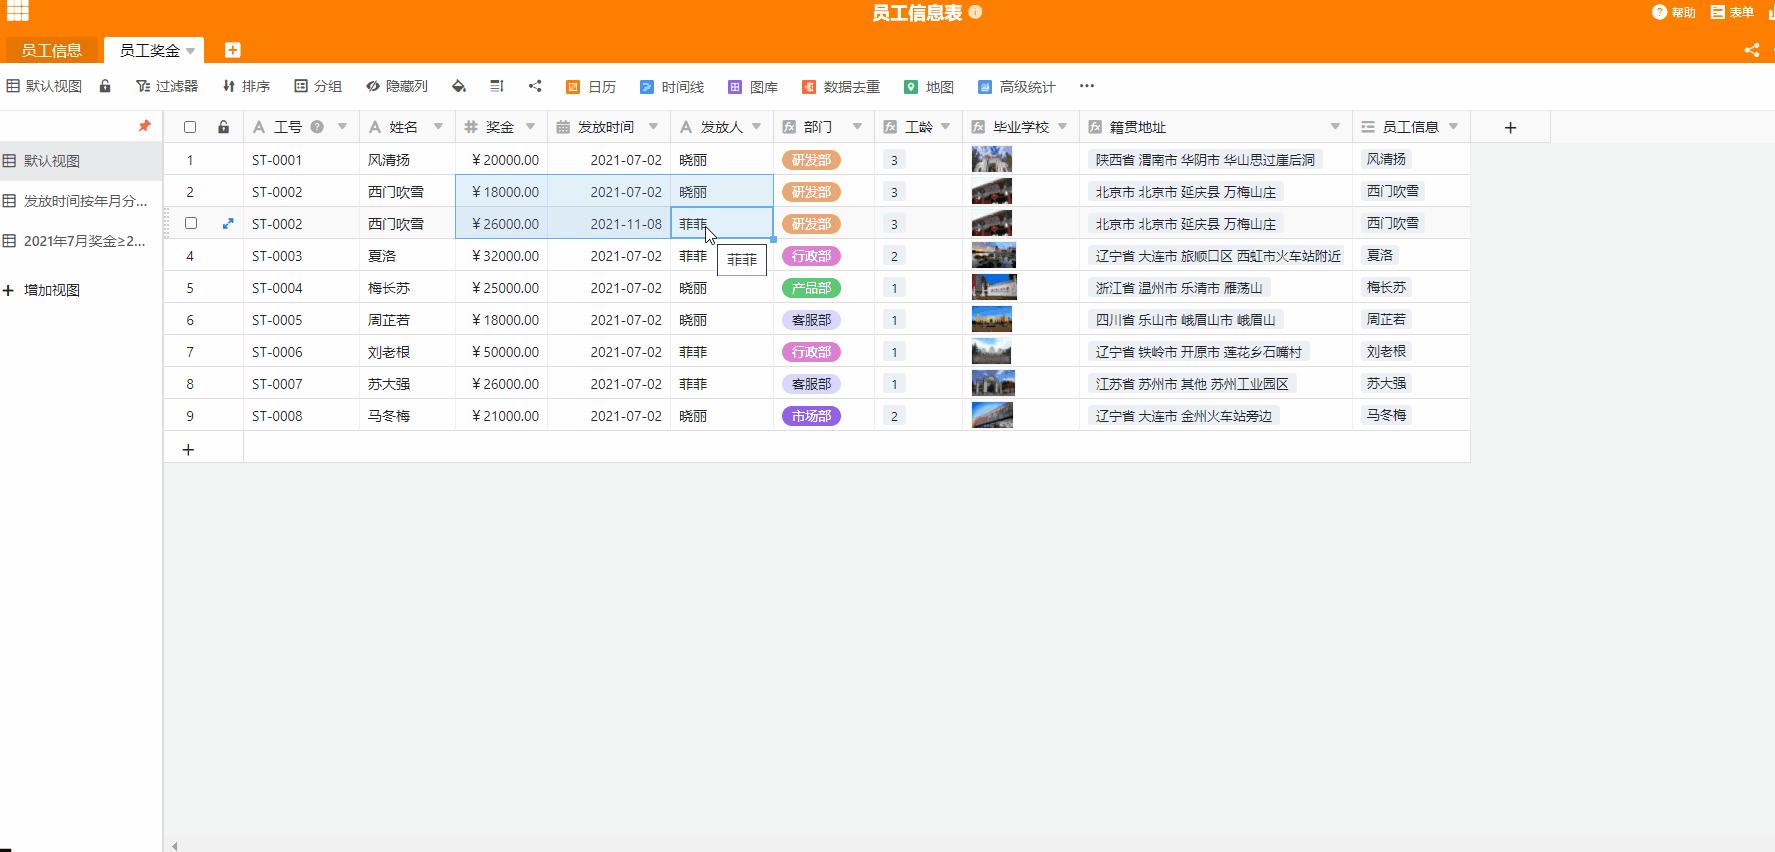Add a new column with the plus button
Image resolution: width=1775 pixels, height=852 pixels.
click(x=1510, y=127)
